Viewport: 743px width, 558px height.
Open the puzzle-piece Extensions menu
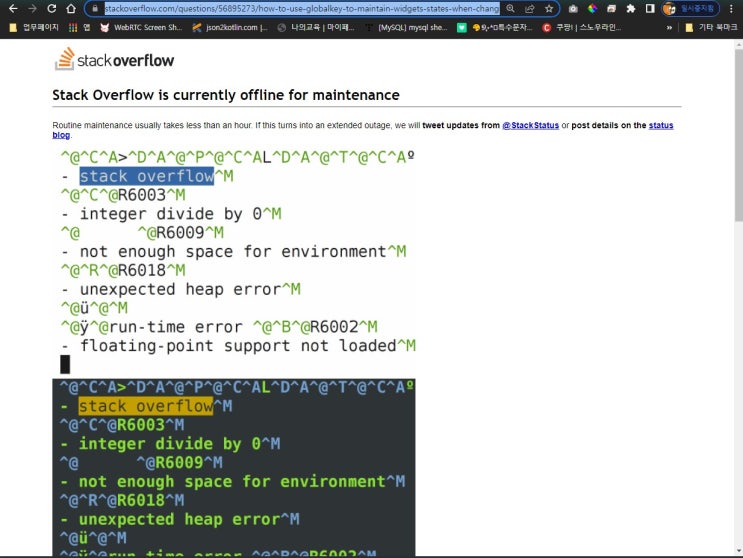630,8
